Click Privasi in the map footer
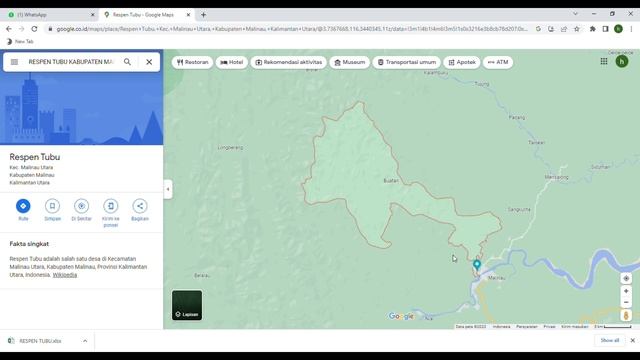 point(549,327)
